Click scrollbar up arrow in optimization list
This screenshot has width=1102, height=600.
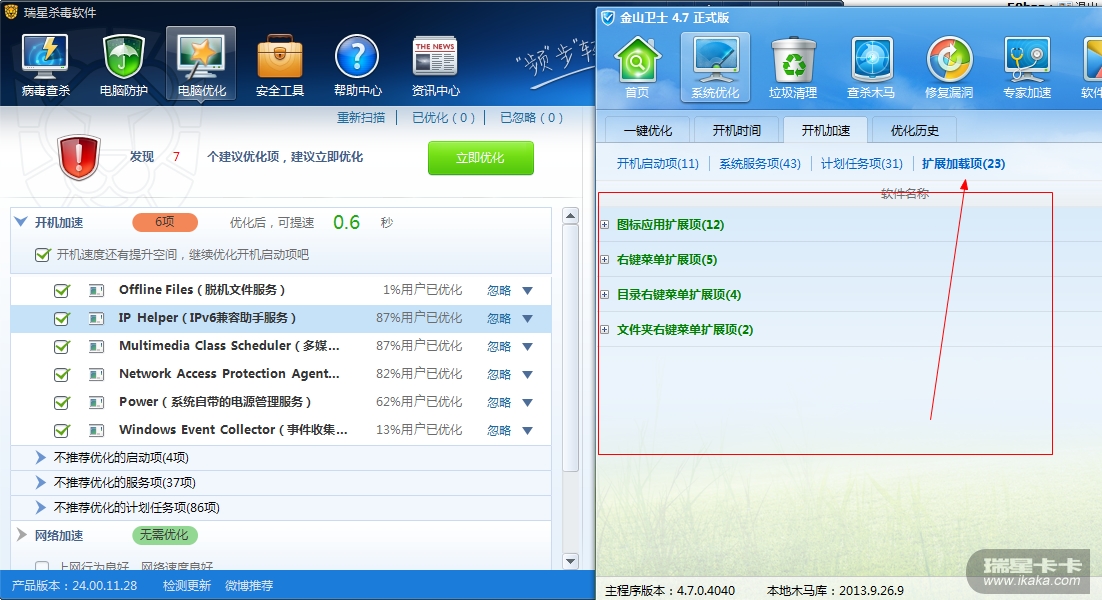(x=571, y=216)
